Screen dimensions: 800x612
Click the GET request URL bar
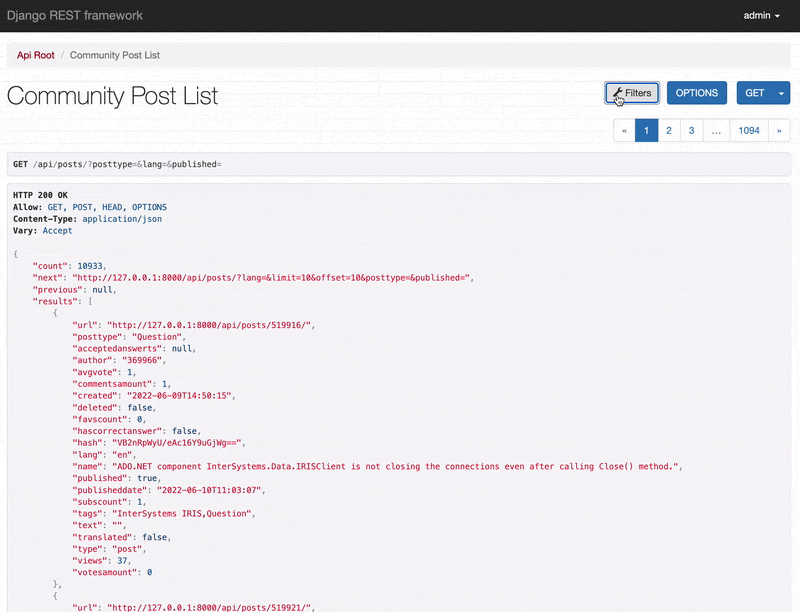(x=399, y=164)
